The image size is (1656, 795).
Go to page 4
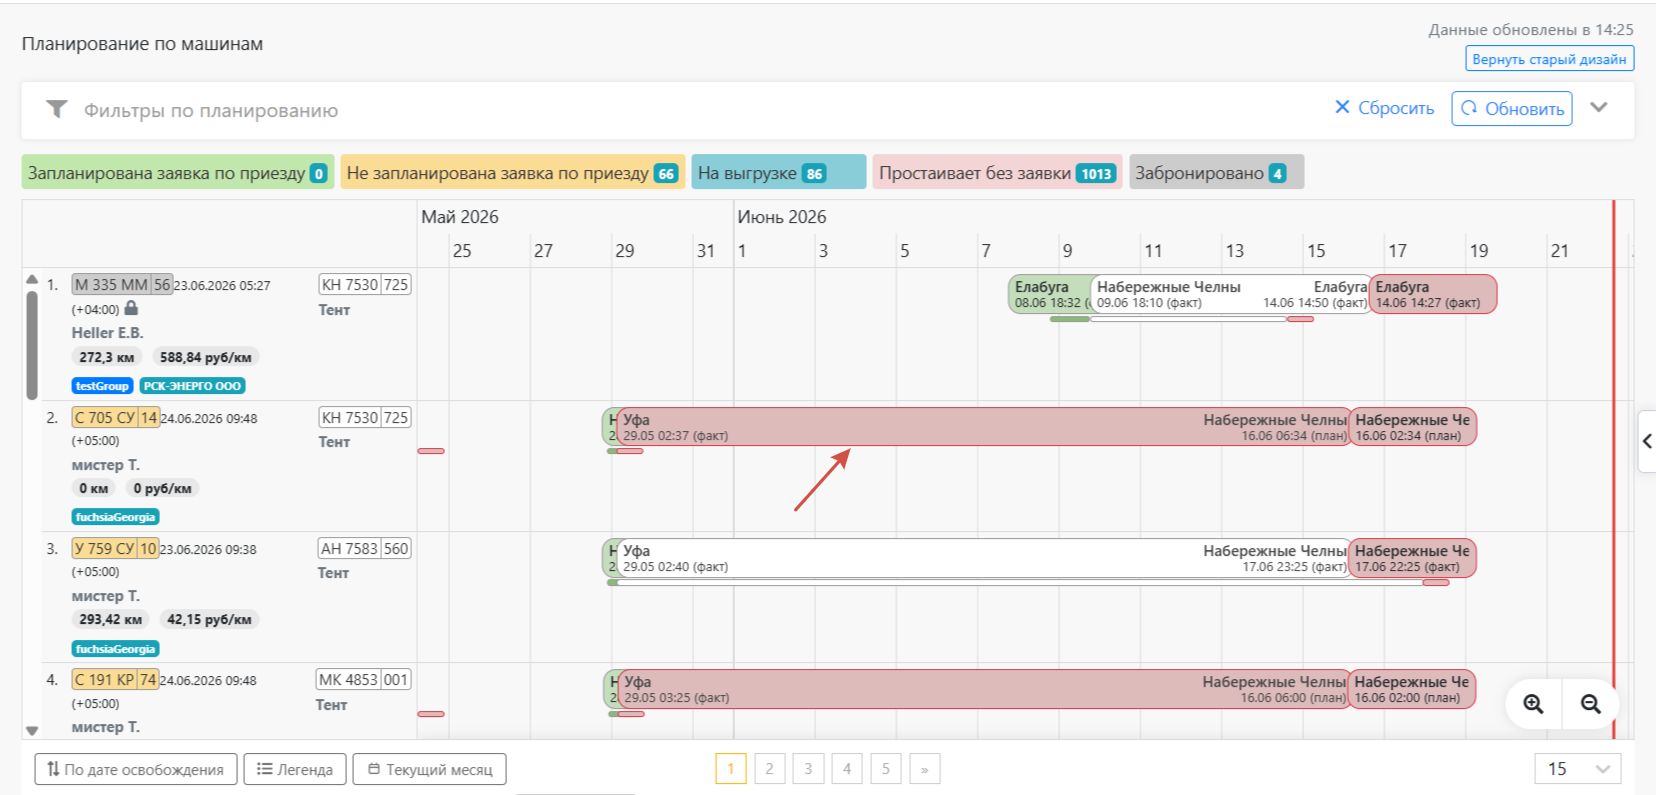[x=847, y=769]
